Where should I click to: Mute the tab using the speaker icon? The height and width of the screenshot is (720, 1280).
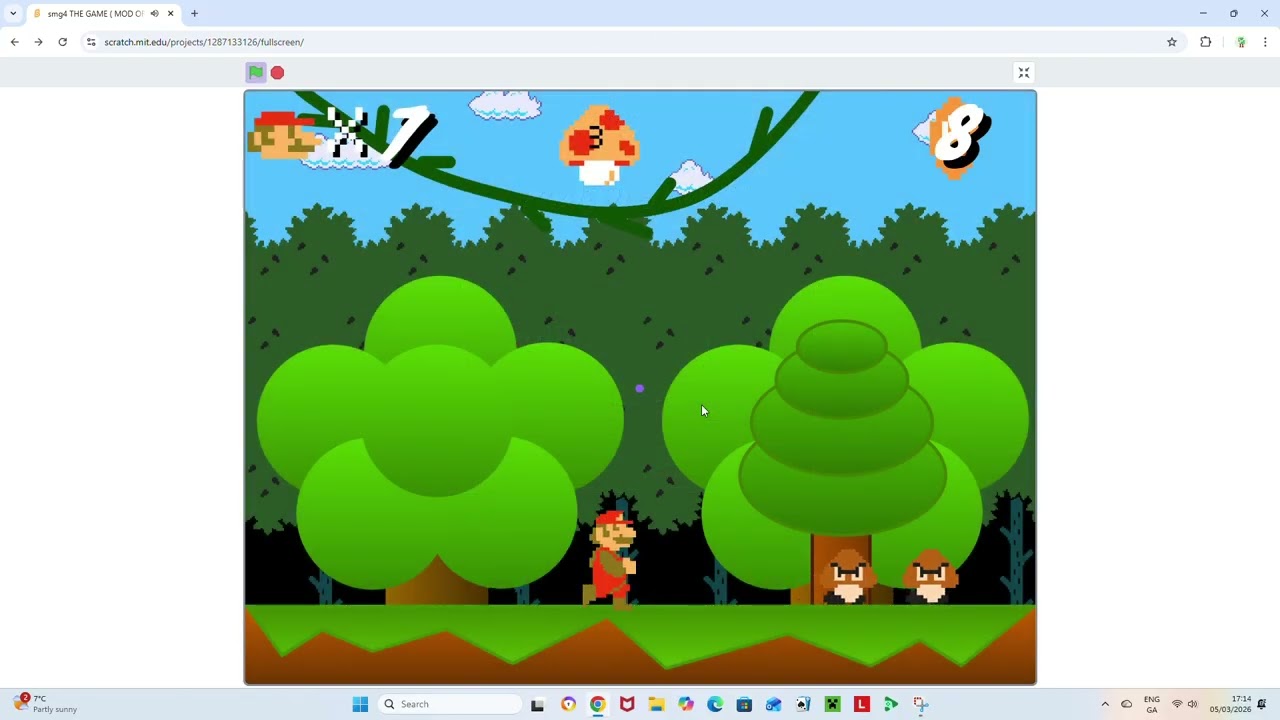(x=154, y=14)
